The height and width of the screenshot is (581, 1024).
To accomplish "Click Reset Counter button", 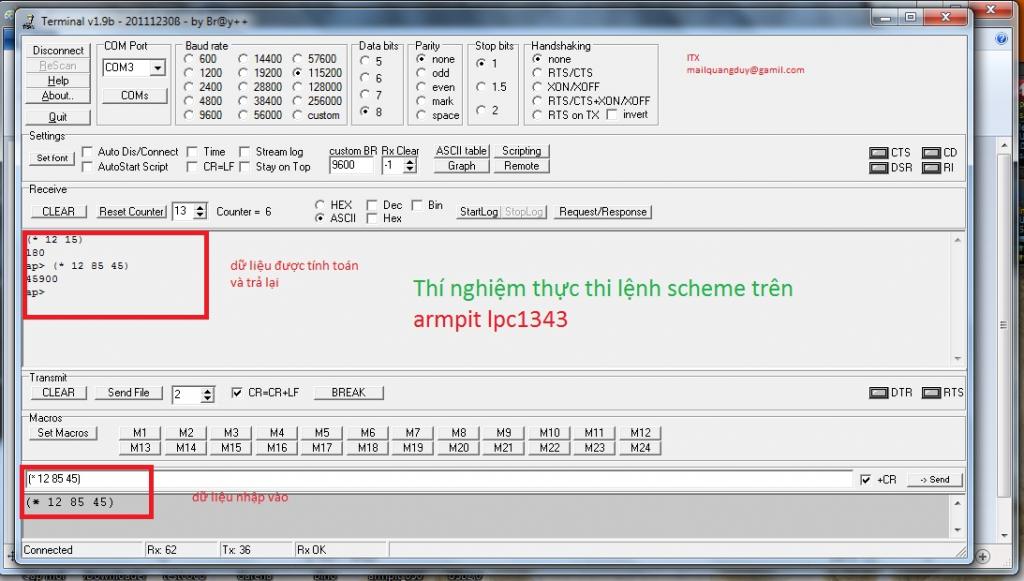I will click(x=131, y=212).
